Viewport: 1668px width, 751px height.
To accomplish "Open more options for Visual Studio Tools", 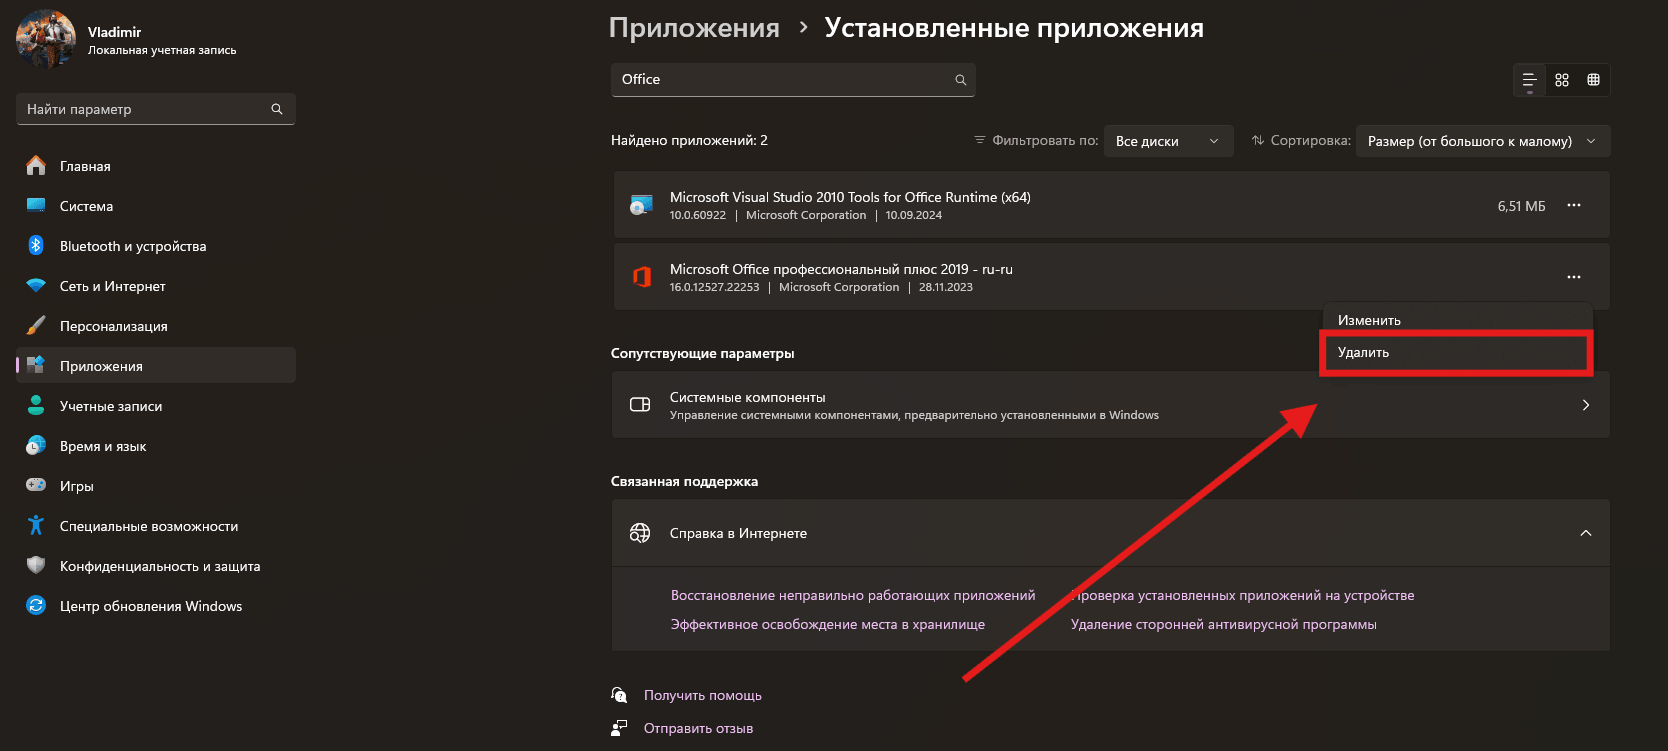I will 1574,205.
